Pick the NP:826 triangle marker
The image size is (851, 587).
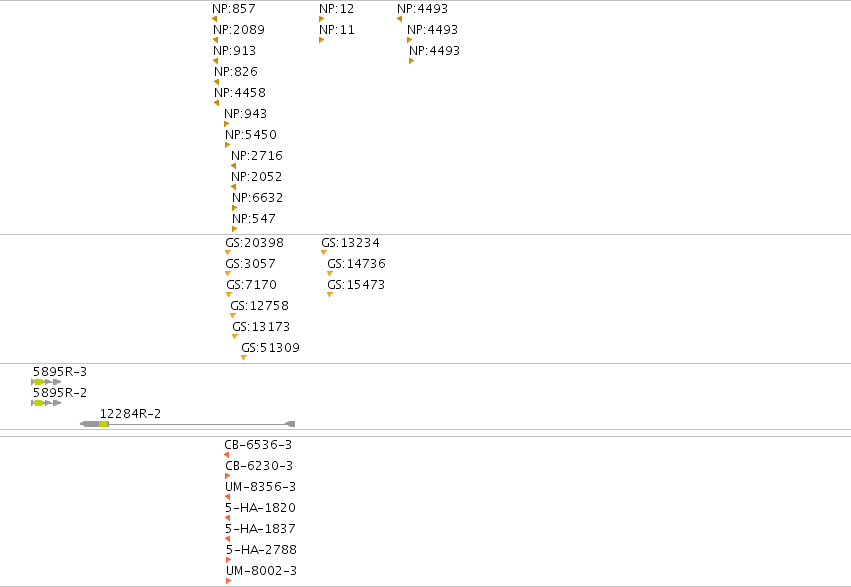[217, 82]
